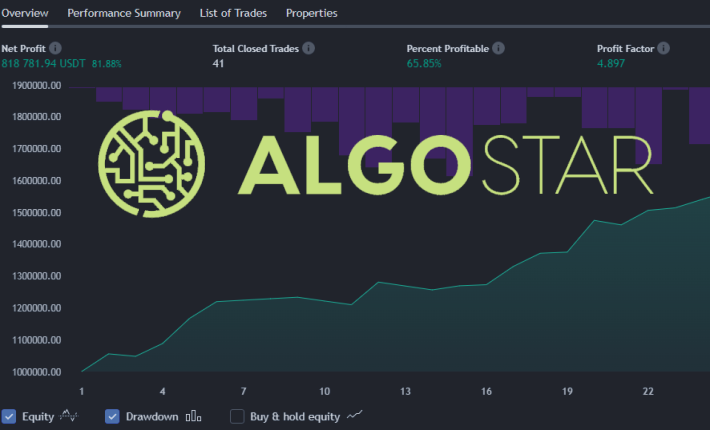Image resolution: width=710 pixels, height=430 pixels.
Task: Enable the Buy & hold equity checkbox
Action: tap(237, 416)
